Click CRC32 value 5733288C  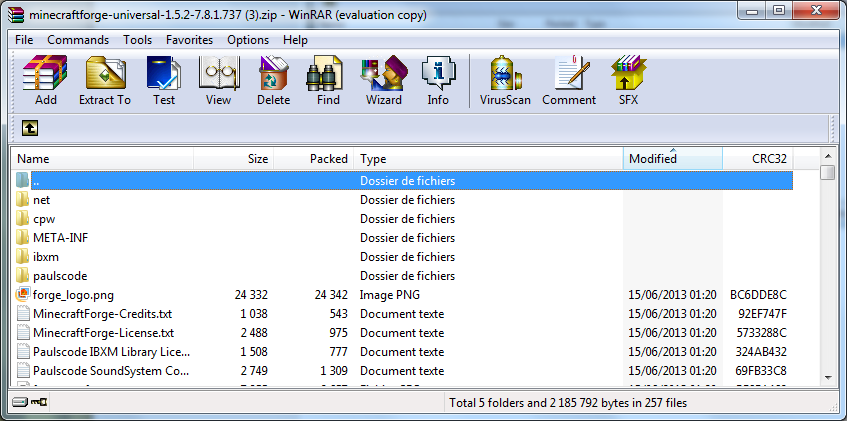tap(762, 333)
